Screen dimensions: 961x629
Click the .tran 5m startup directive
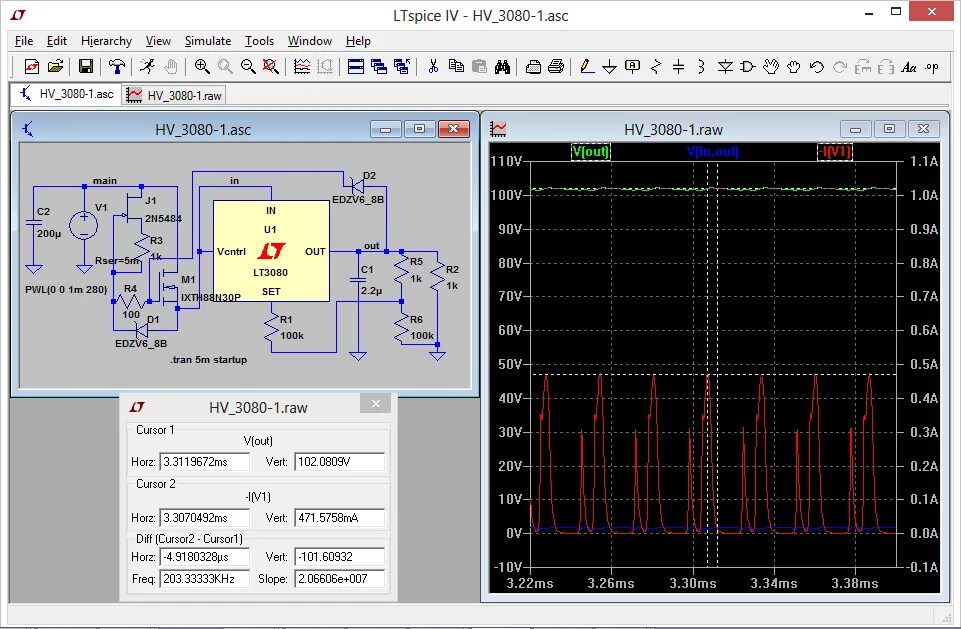click(x=208, y=360)
